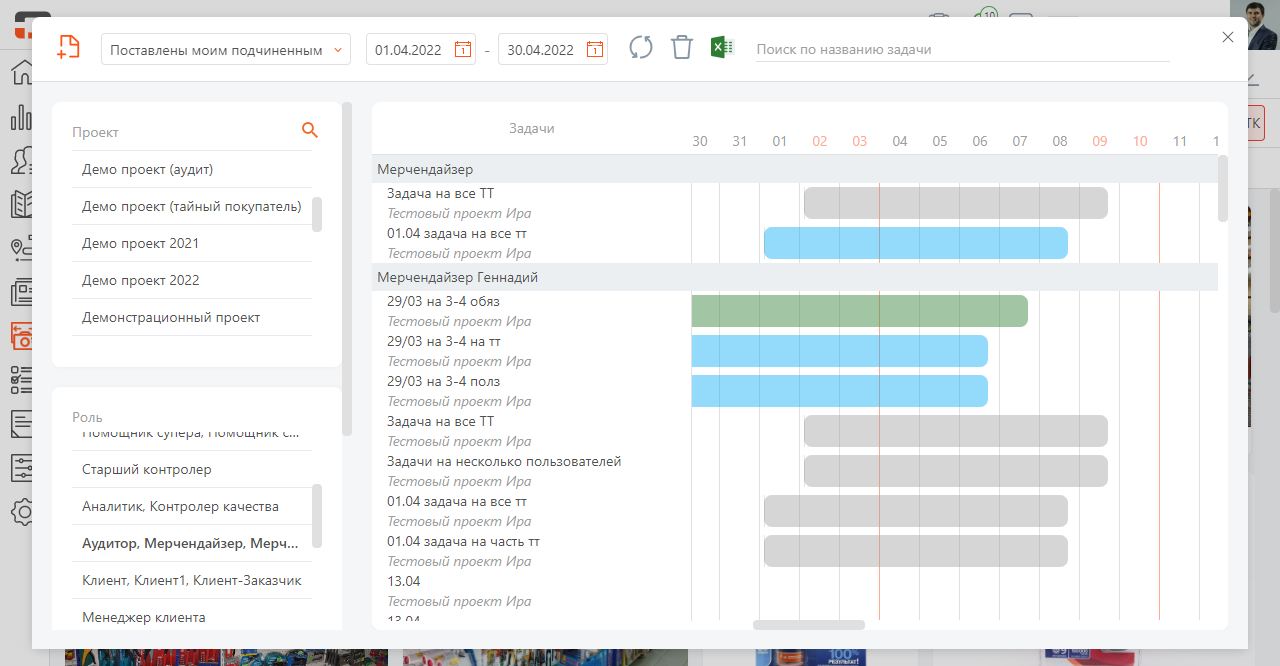Click the 'Мерчендайзер Геннадий' group header
1280x666 pixels.
460,277
